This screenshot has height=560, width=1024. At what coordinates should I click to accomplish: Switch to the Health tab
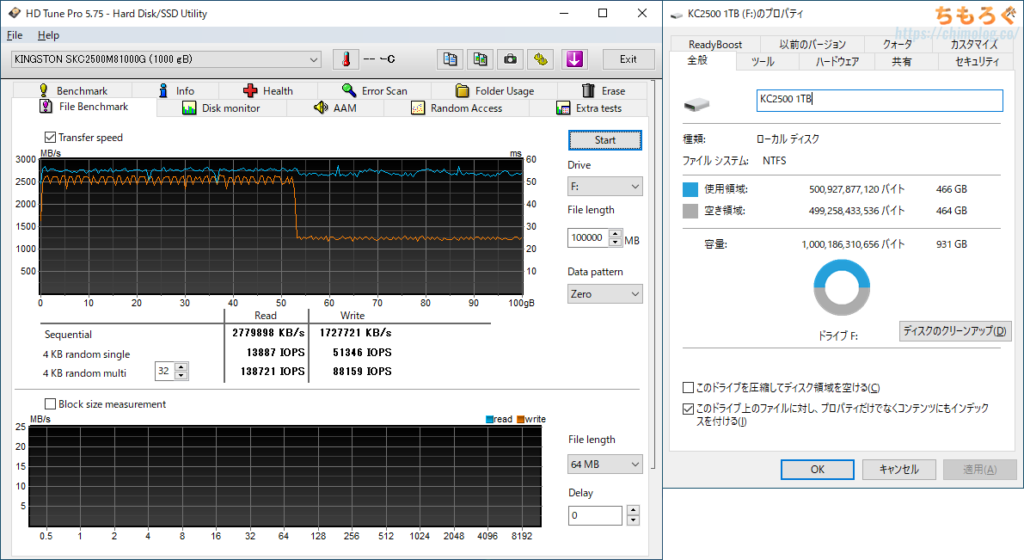pos(268,91)
